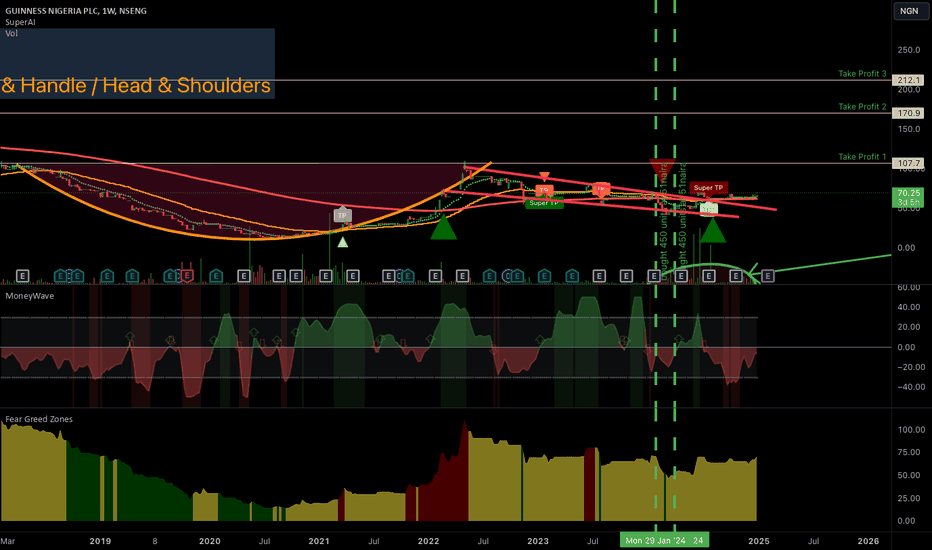Click the Mon 29 Jan '24 date label
The image size is (932, 550).
664,540
